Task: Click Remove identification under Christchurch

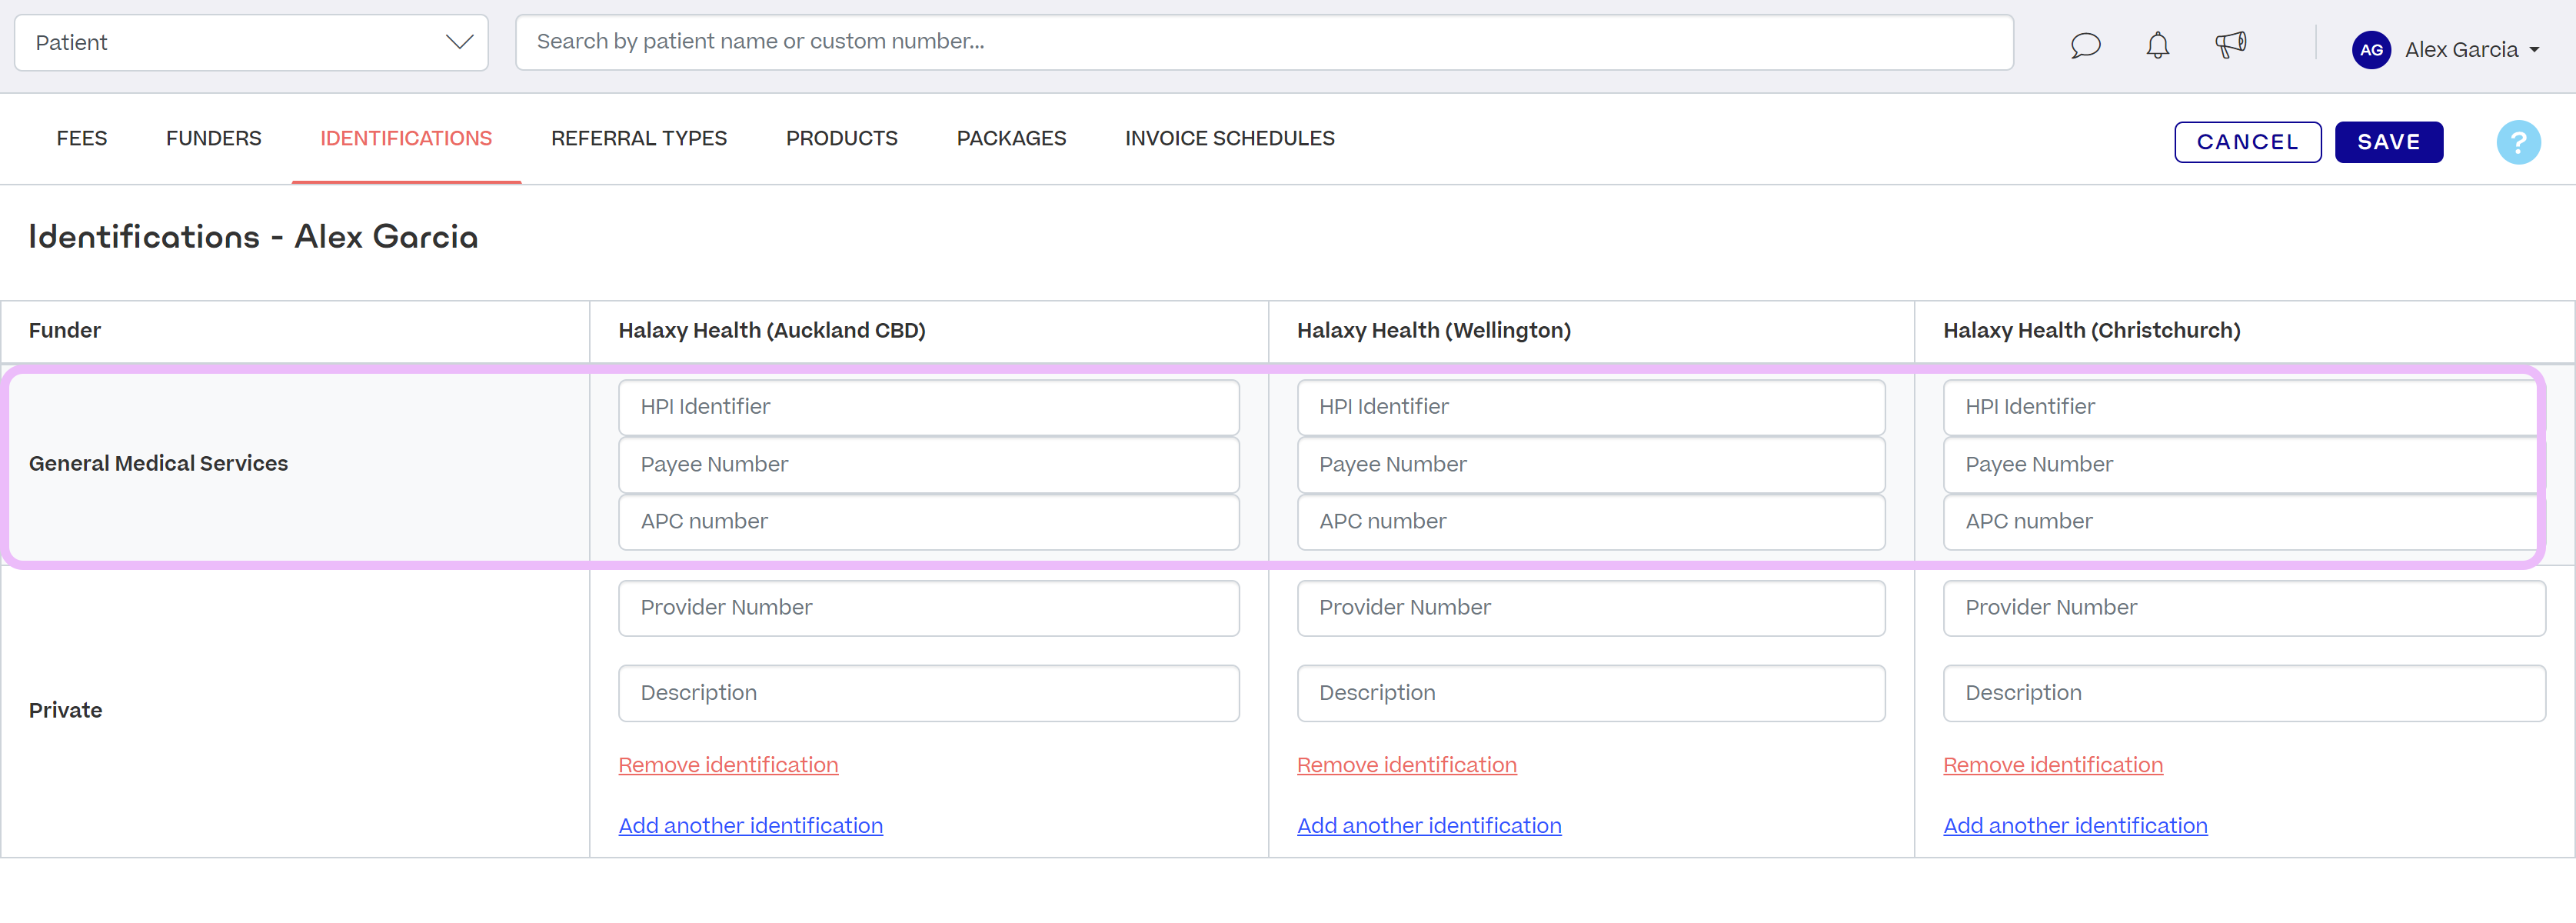Action: click(x=2052, y=765)
